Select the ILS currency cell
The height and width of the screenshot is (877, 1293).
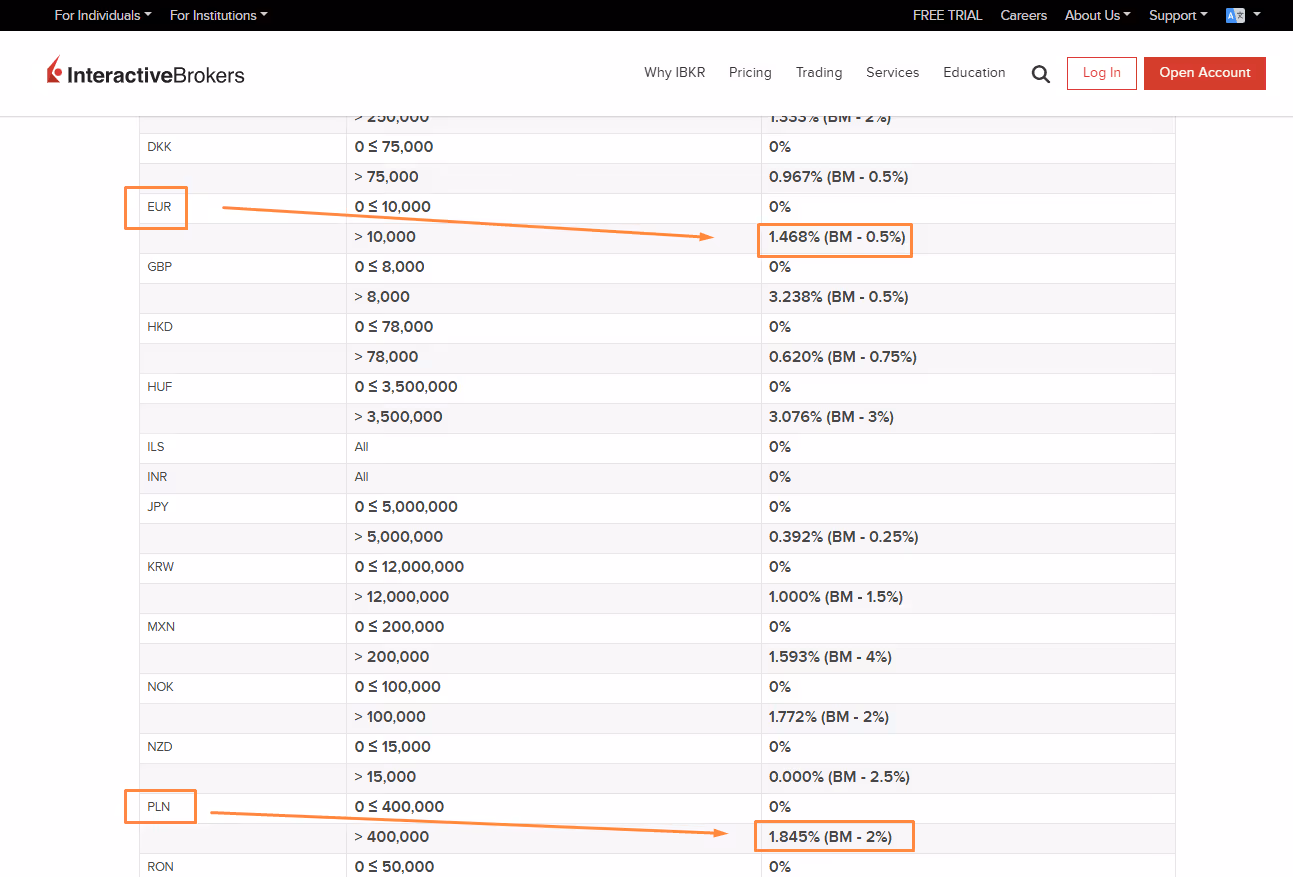243,447
